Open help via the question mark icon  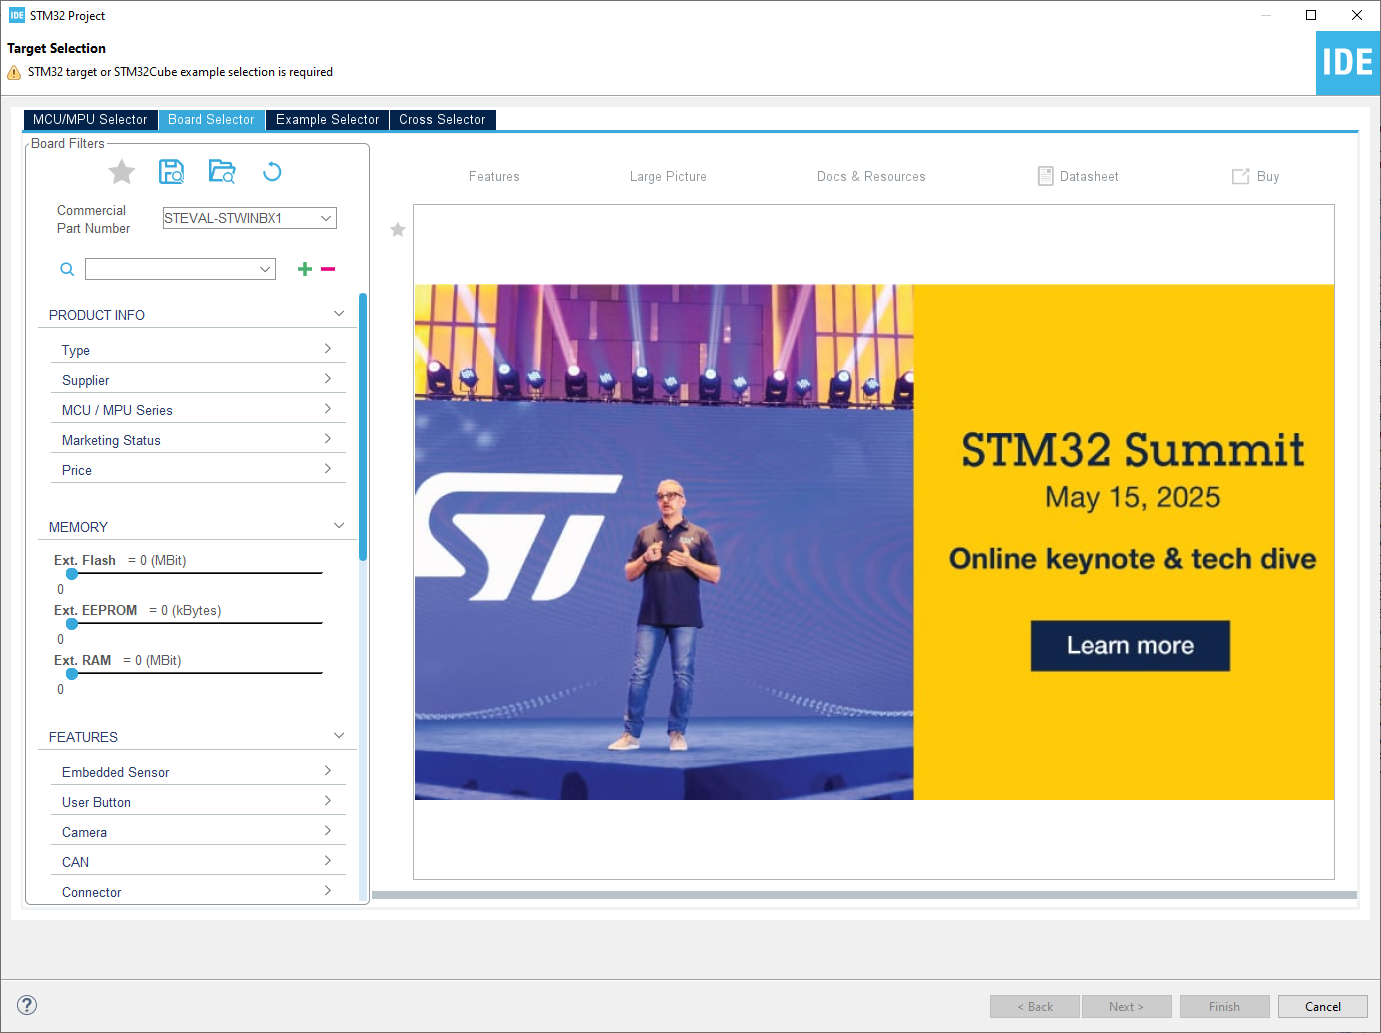click(26, 1004)
